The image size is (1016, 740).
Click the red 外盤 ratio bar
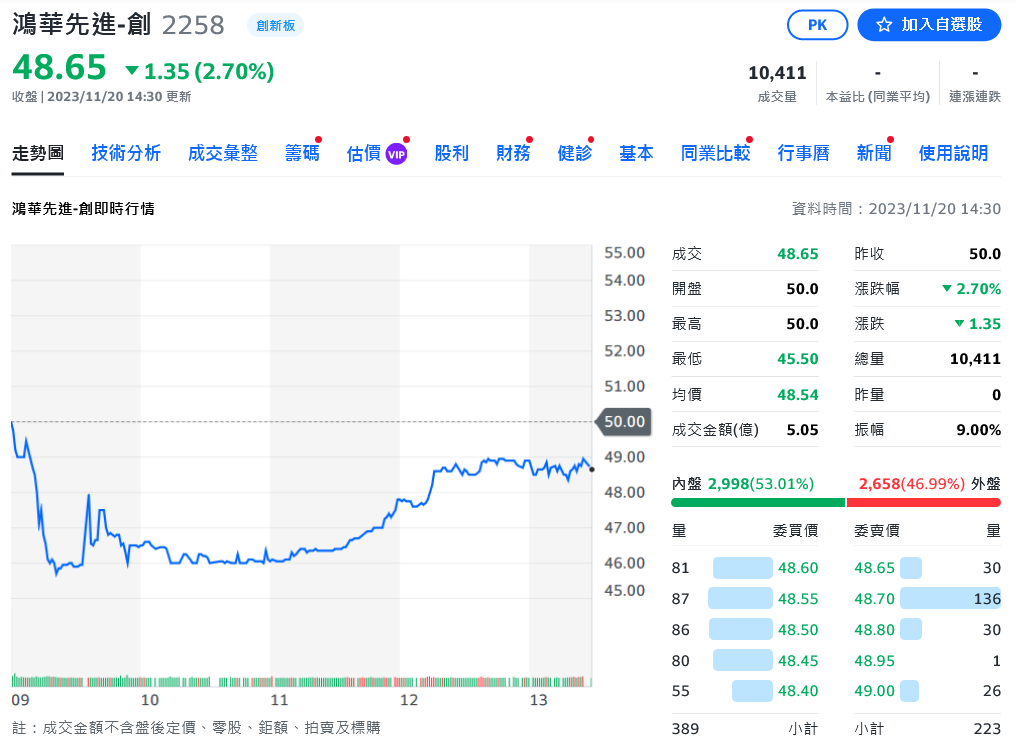click(x=923, y=502)
